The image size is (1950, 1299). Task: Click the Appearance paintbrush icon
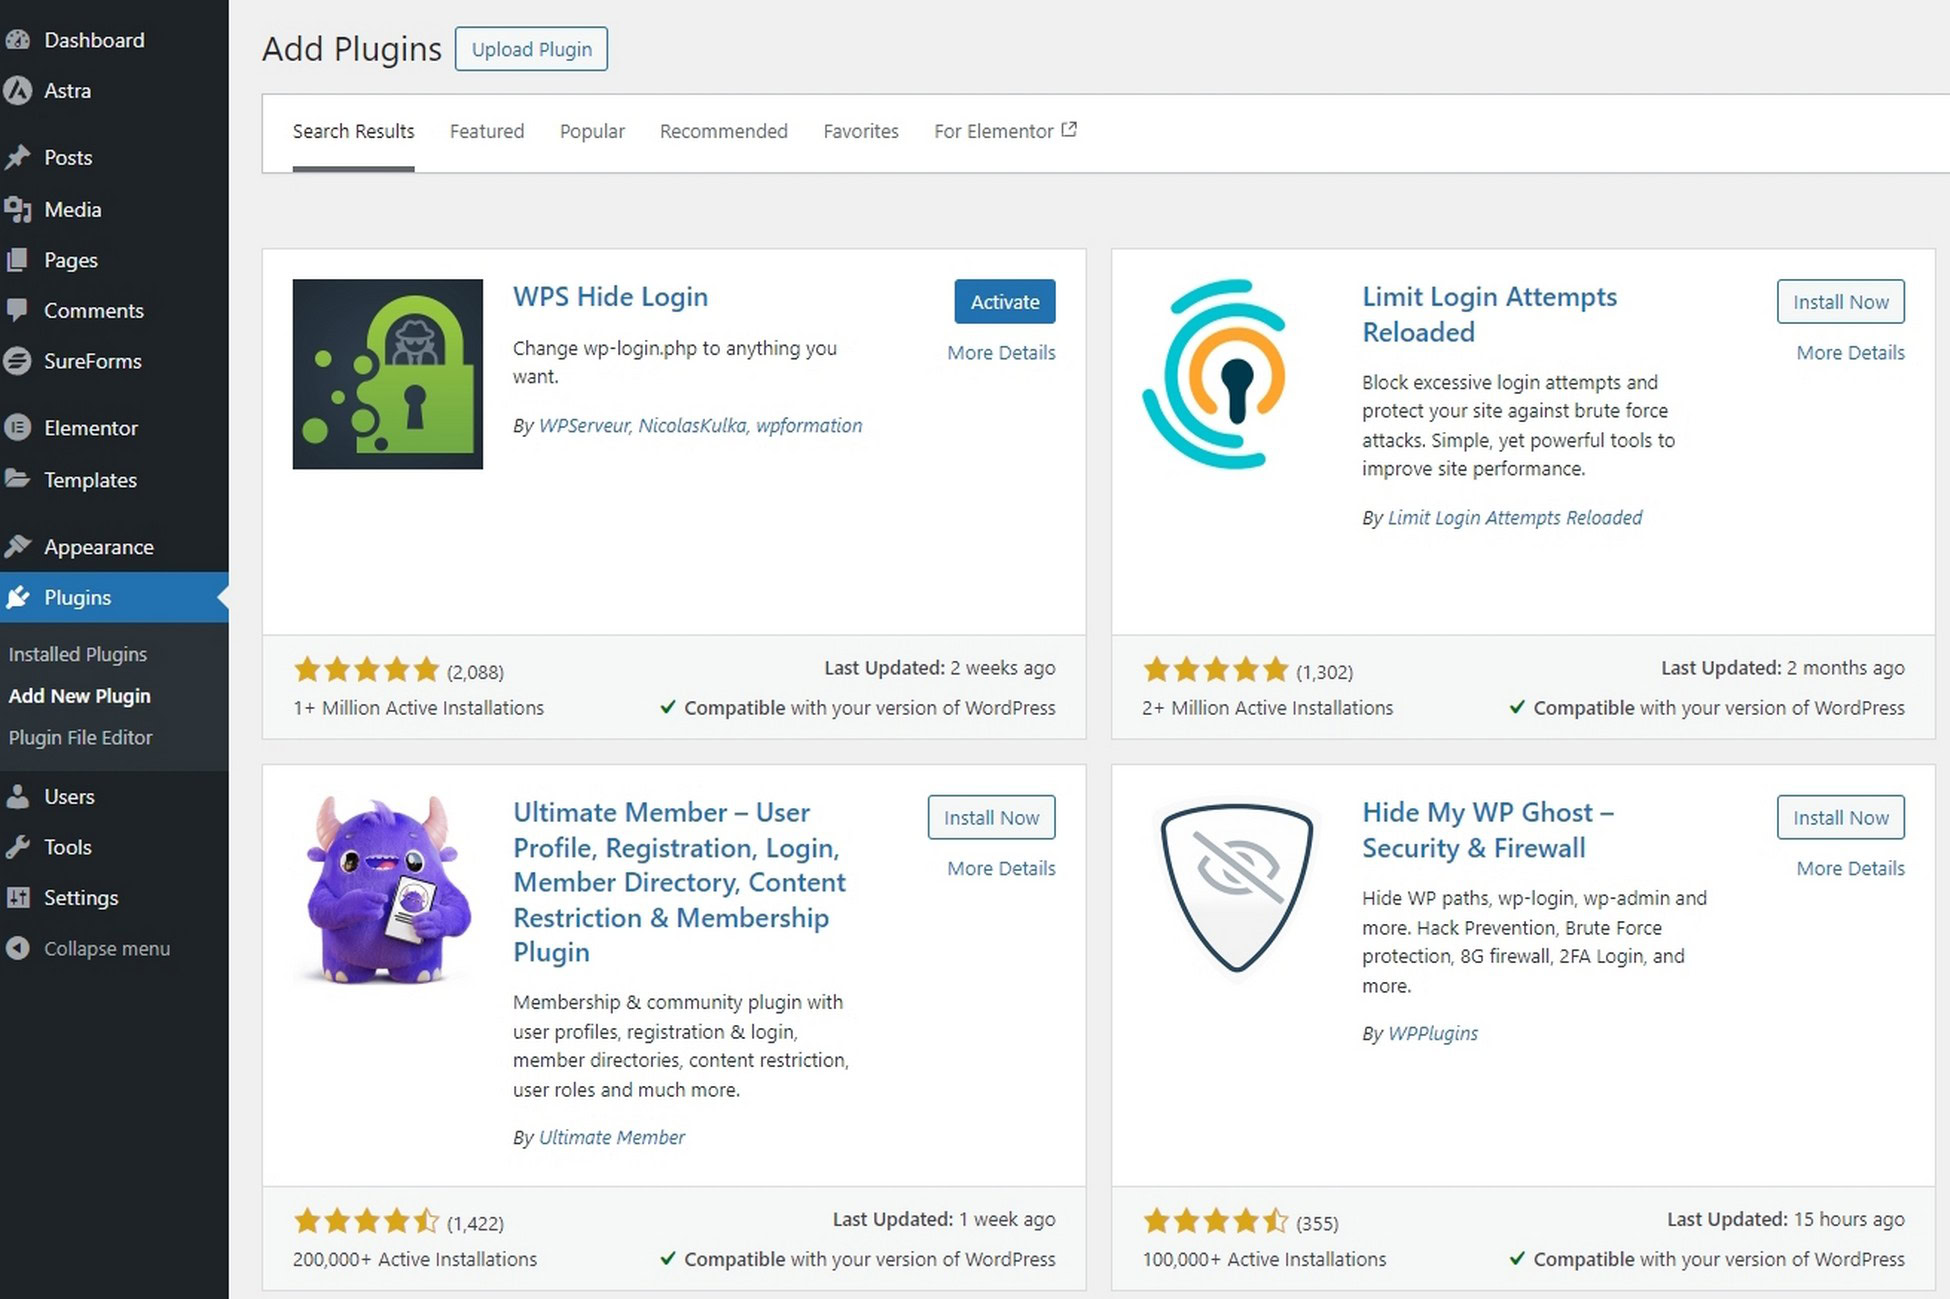coord(17,547)
